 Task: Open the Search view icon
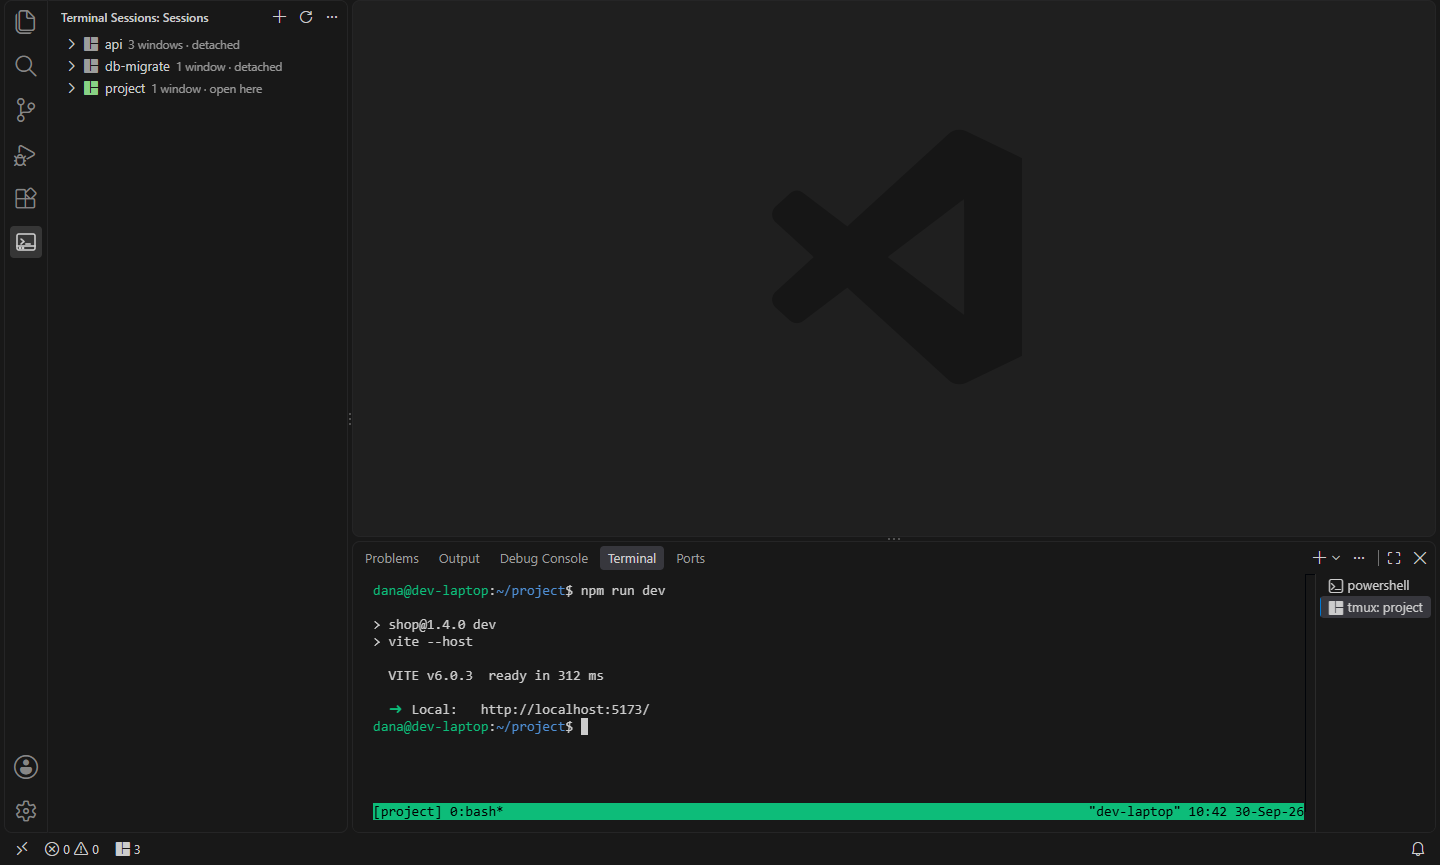[x=26, y=66]
